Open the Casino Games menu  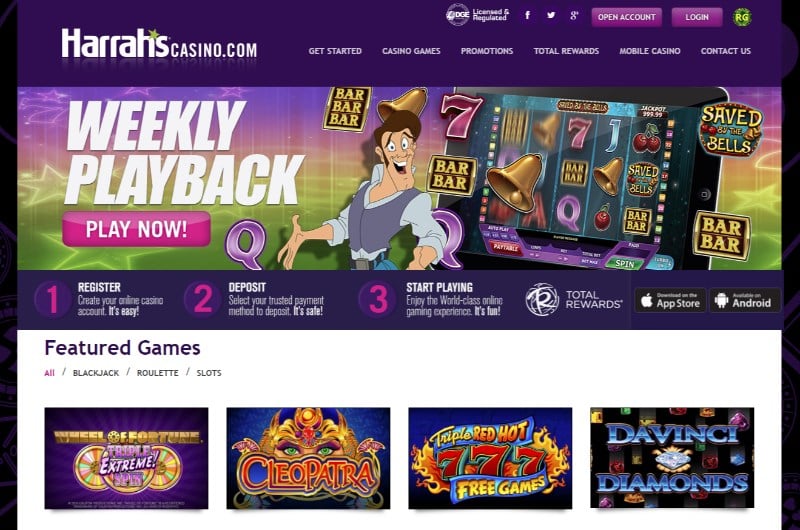[x=411, y=51]
